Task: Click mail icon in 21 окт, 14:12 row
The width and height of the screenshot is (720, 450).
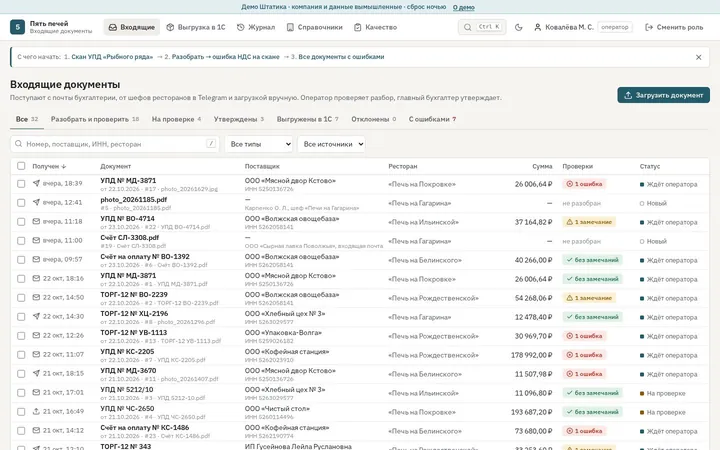Action: [x=36, y=430]
